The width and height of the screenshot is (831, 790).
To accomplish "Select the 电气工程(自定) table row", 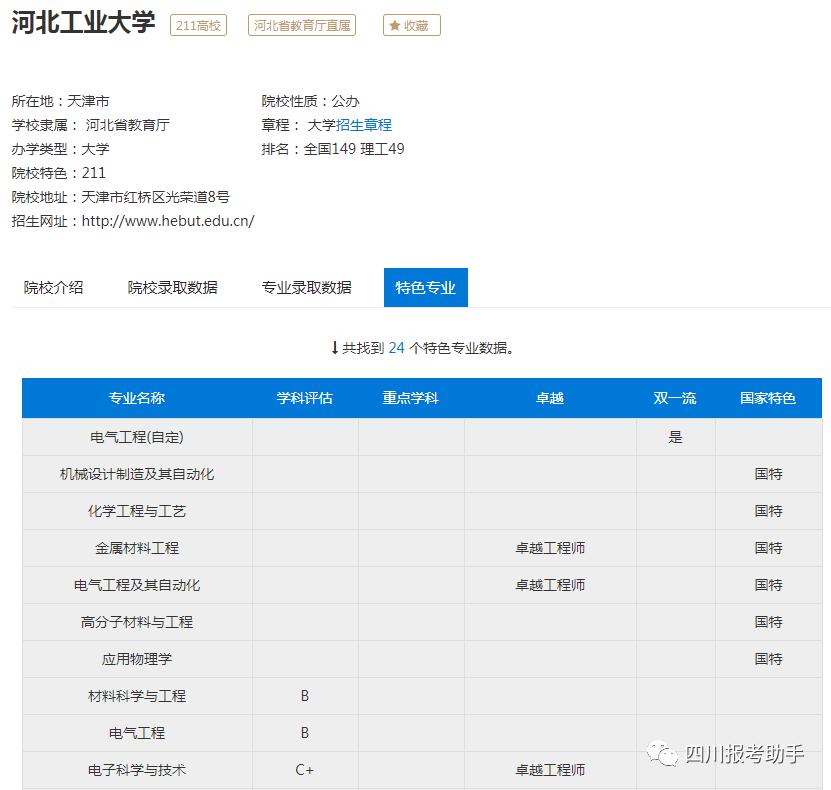I will click(137, 437).
